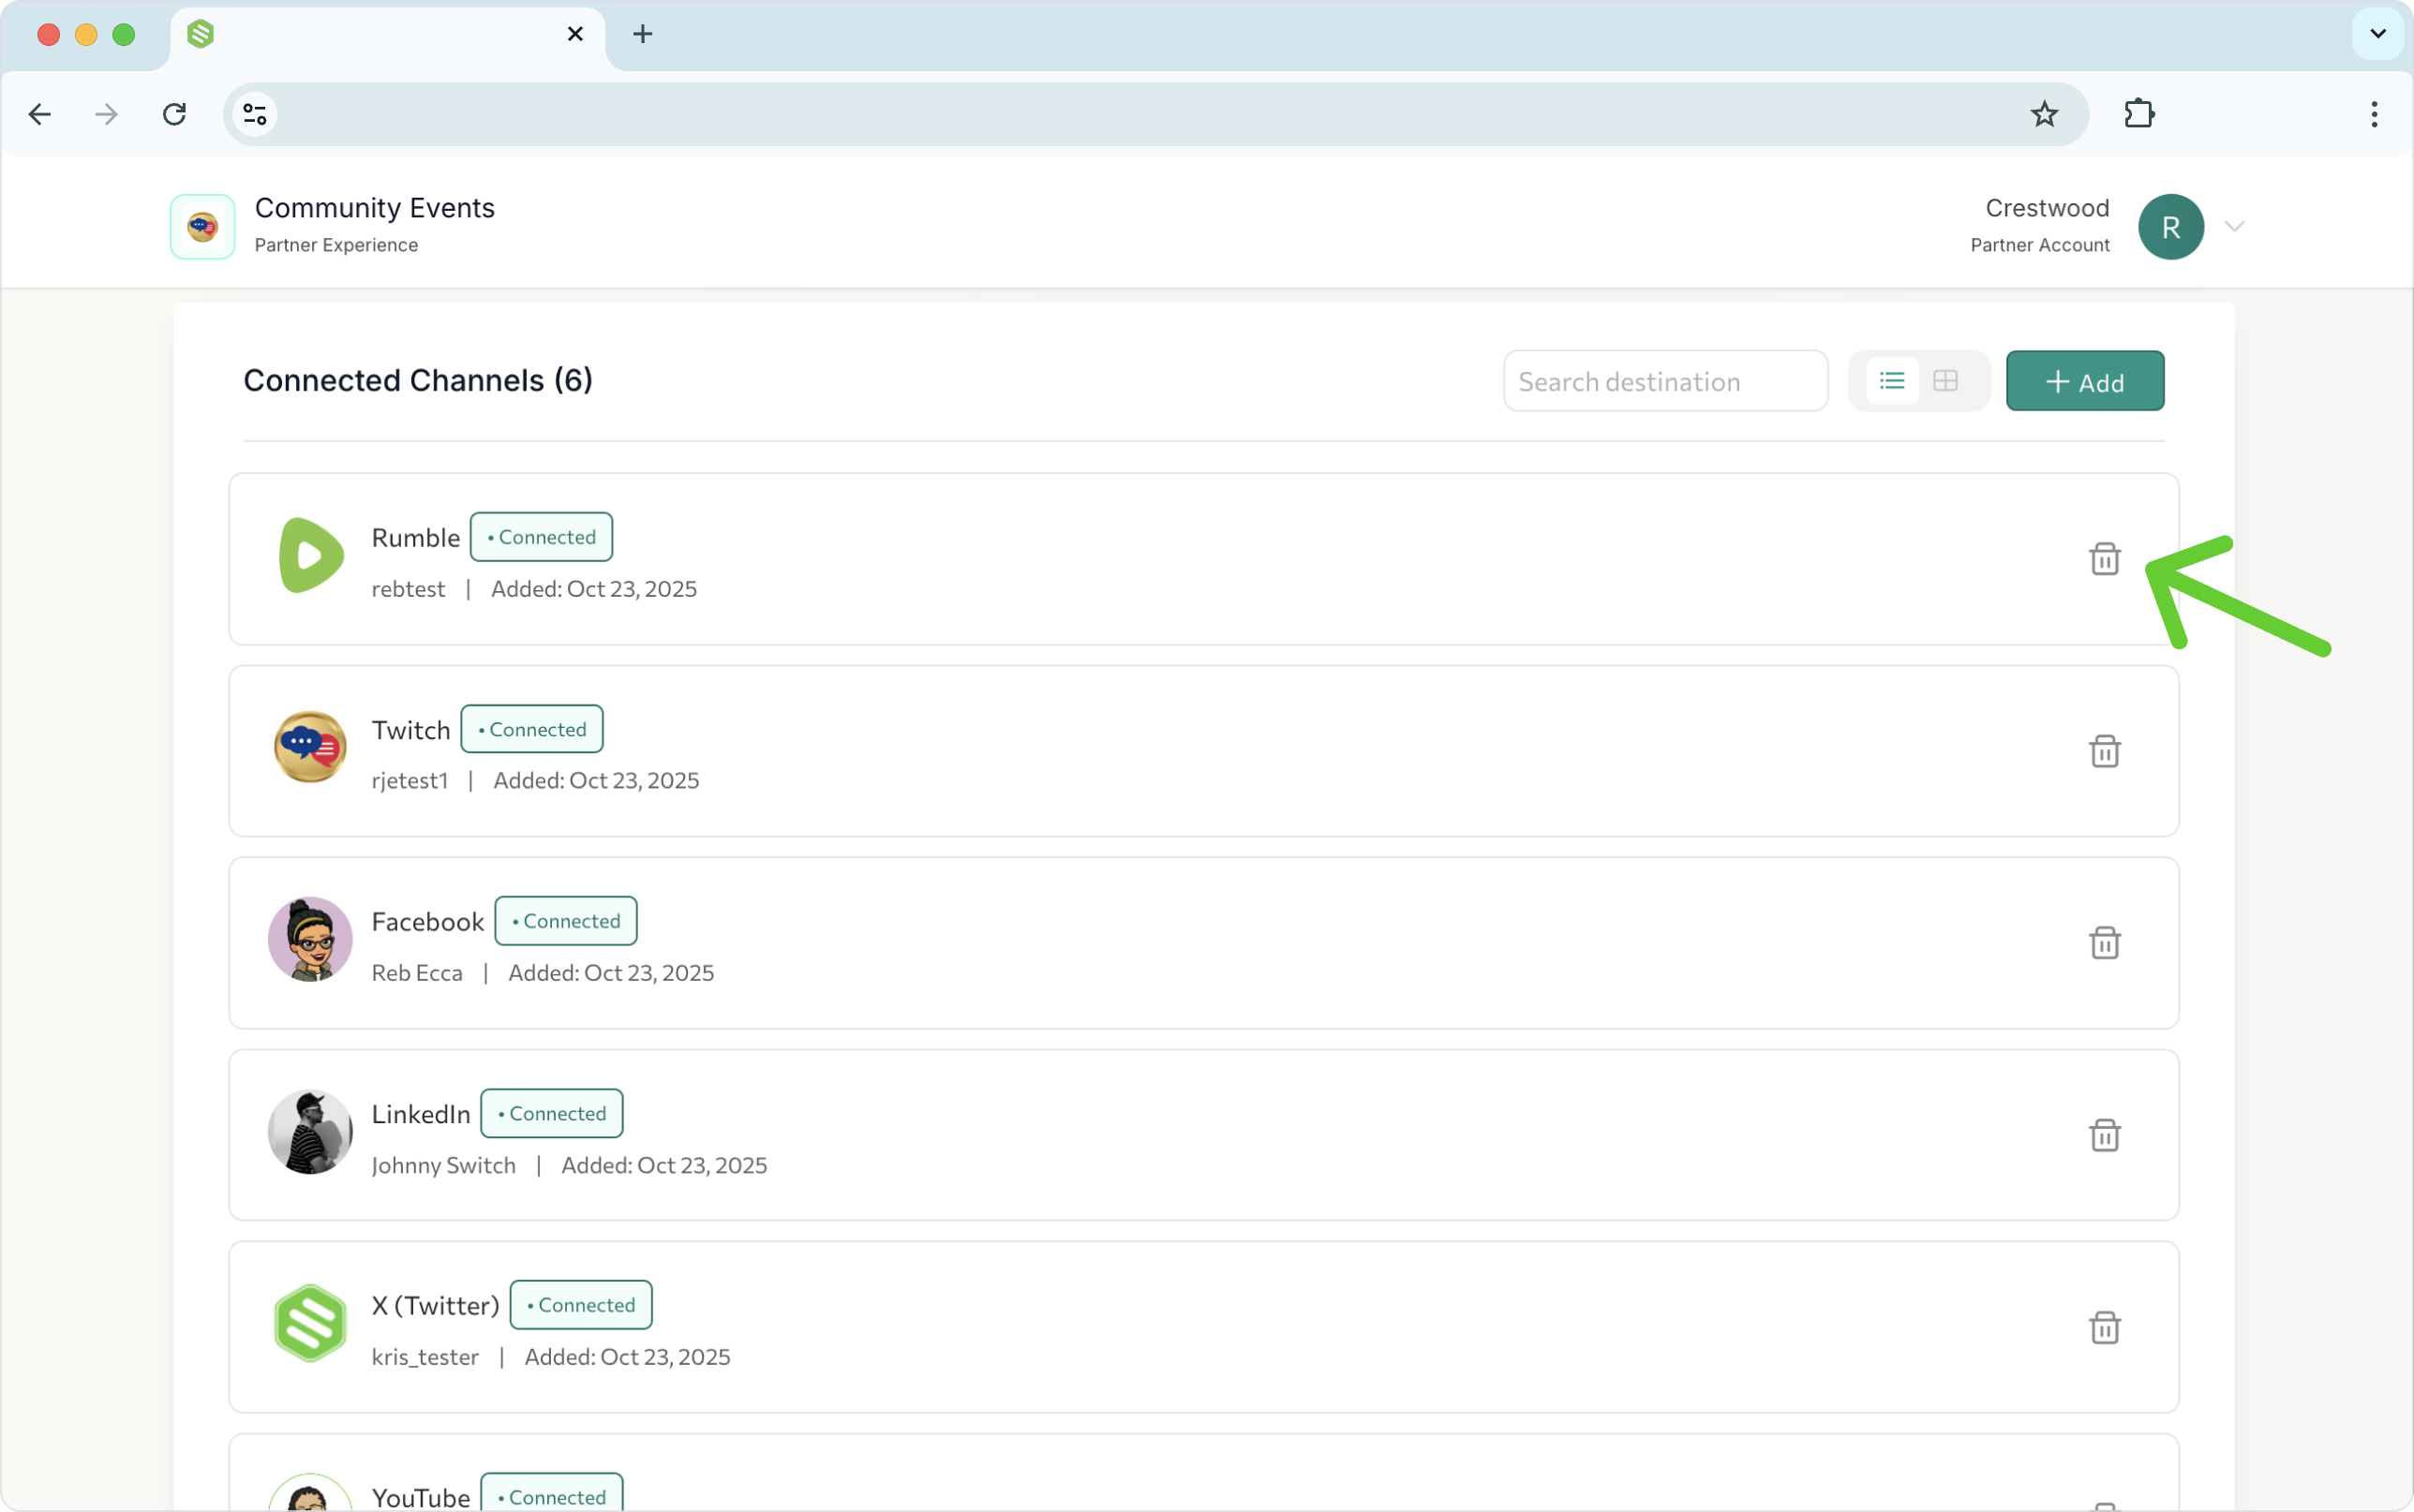This screenshot has width=2414, height=1512.
Task: Click the rebtest account name
Action: tap(408, 589)
